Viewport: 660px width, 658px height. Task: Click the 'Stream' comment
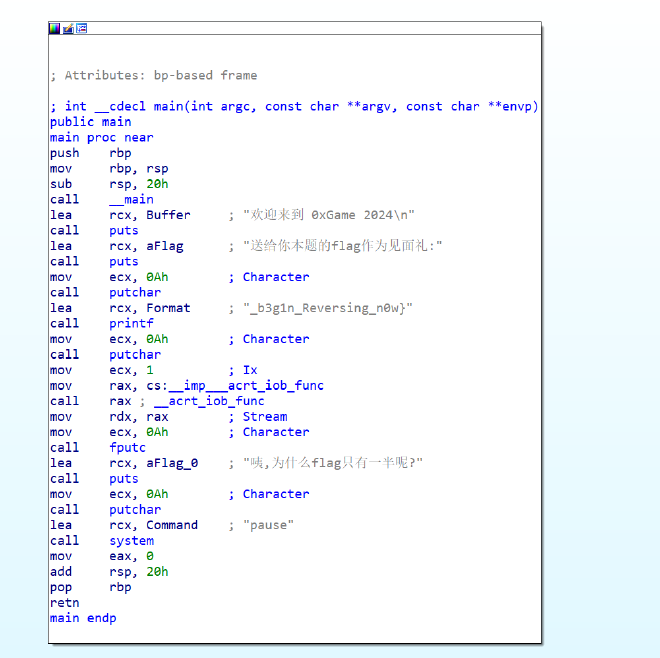265,417
